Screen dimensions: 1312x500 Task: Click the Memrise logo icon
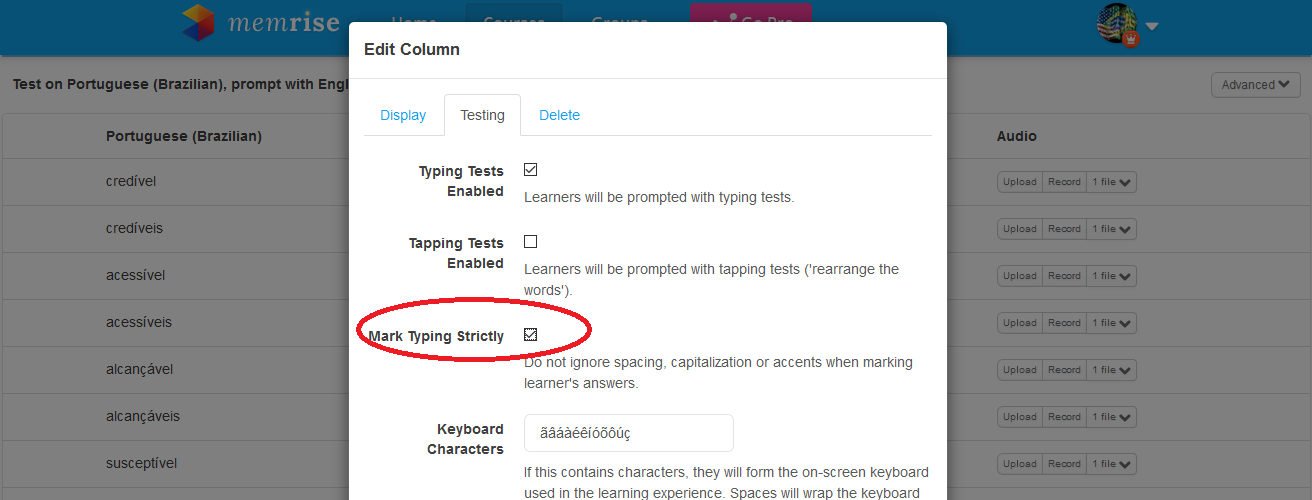[198, 22]
